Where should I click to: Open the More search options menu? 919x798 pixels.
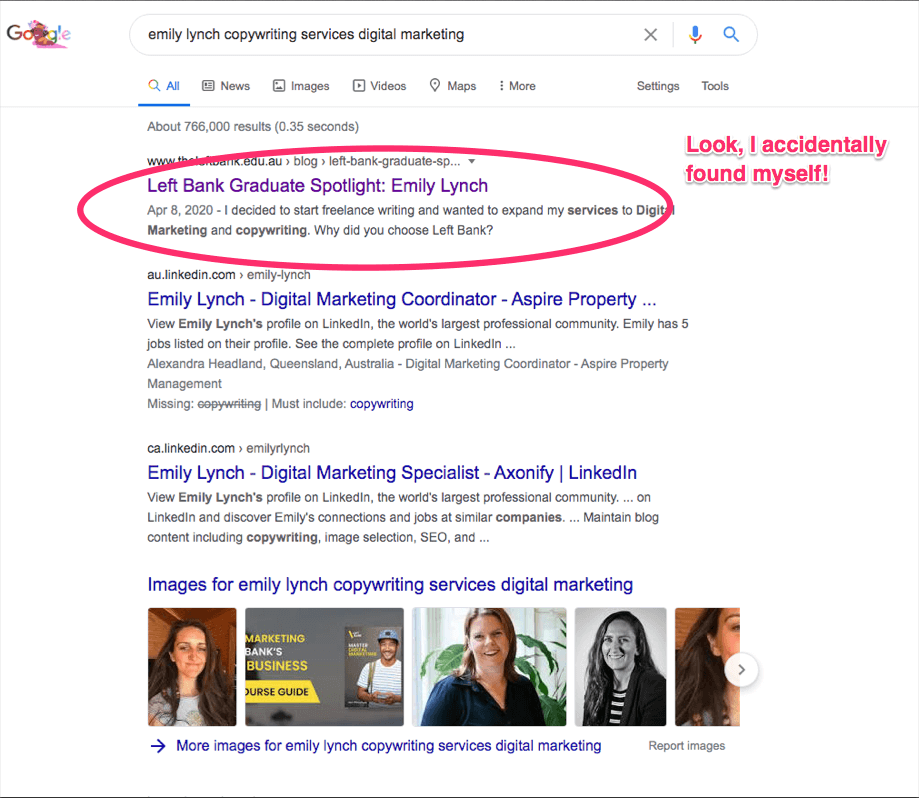tap(517, 86)
